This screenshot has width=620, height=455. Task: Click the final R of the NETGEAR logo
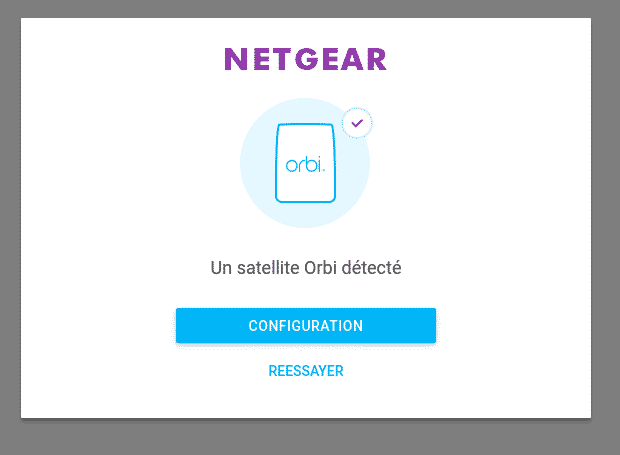(376, 59)
